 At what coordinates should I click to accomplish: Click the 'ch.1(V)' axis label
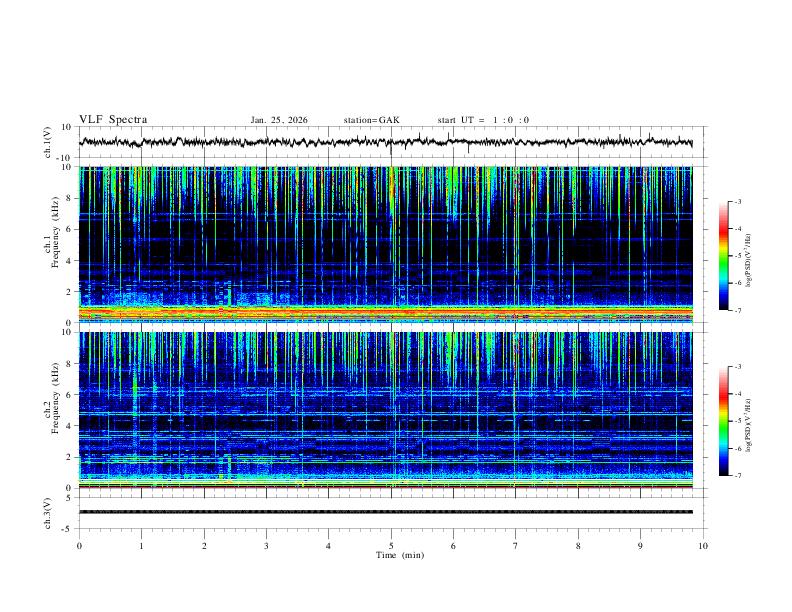pos(48,142)
